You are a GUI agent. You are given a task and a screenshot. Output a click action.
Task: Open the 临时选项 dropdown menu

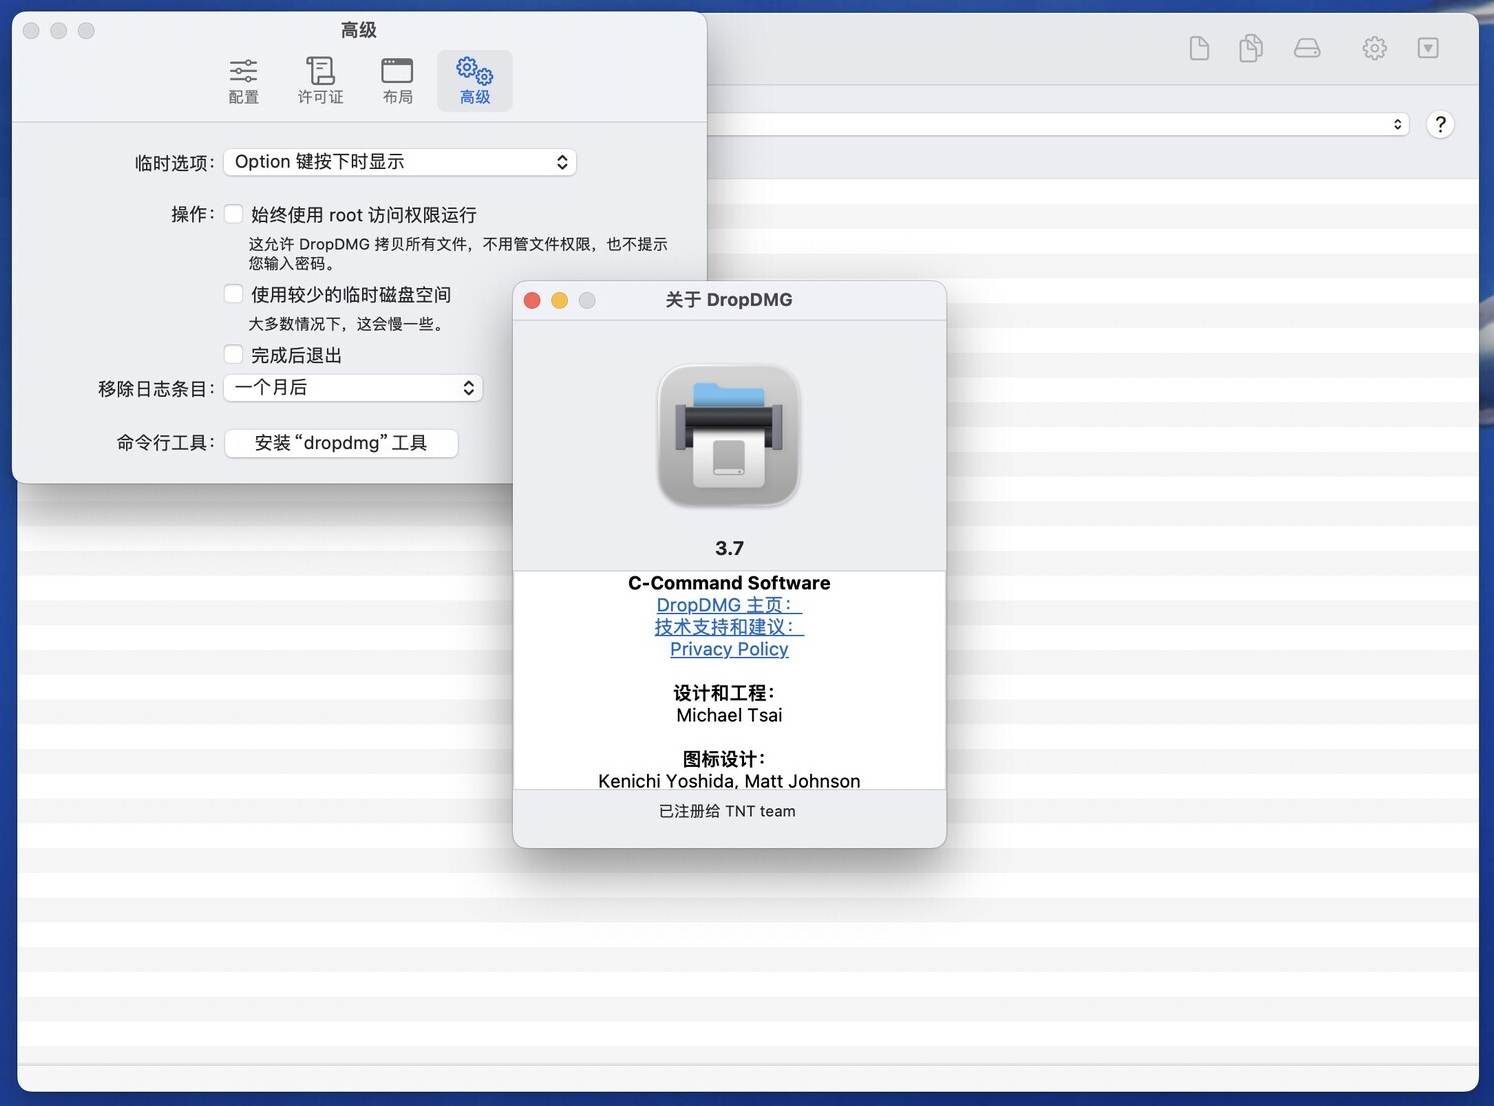400,162
